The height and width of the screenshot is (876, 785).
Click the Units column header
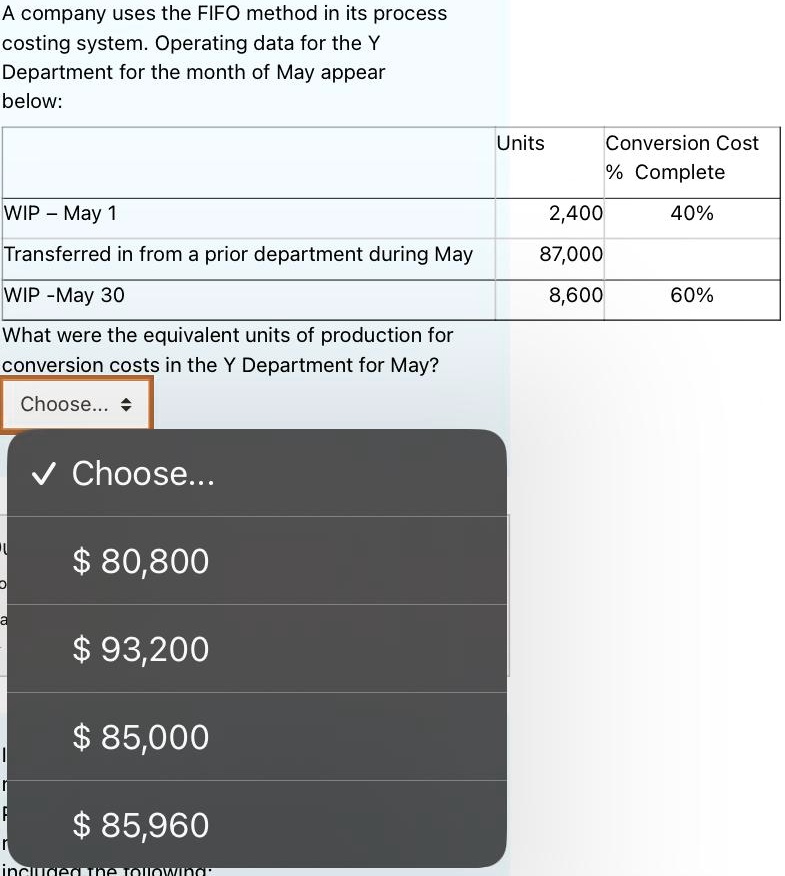tap(520, 143)
